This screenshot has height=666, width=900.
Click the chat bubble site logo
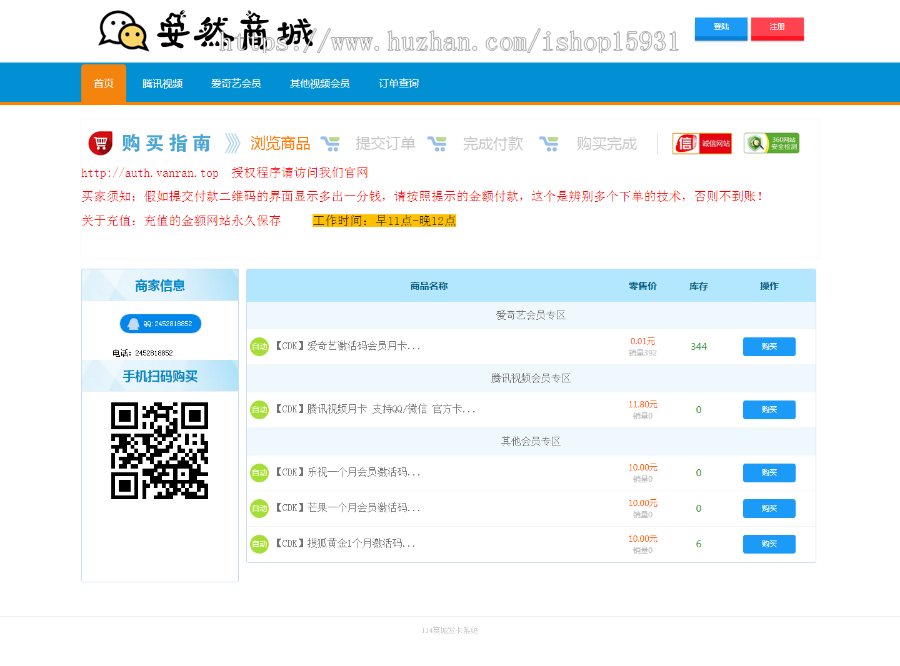[123, 31]
